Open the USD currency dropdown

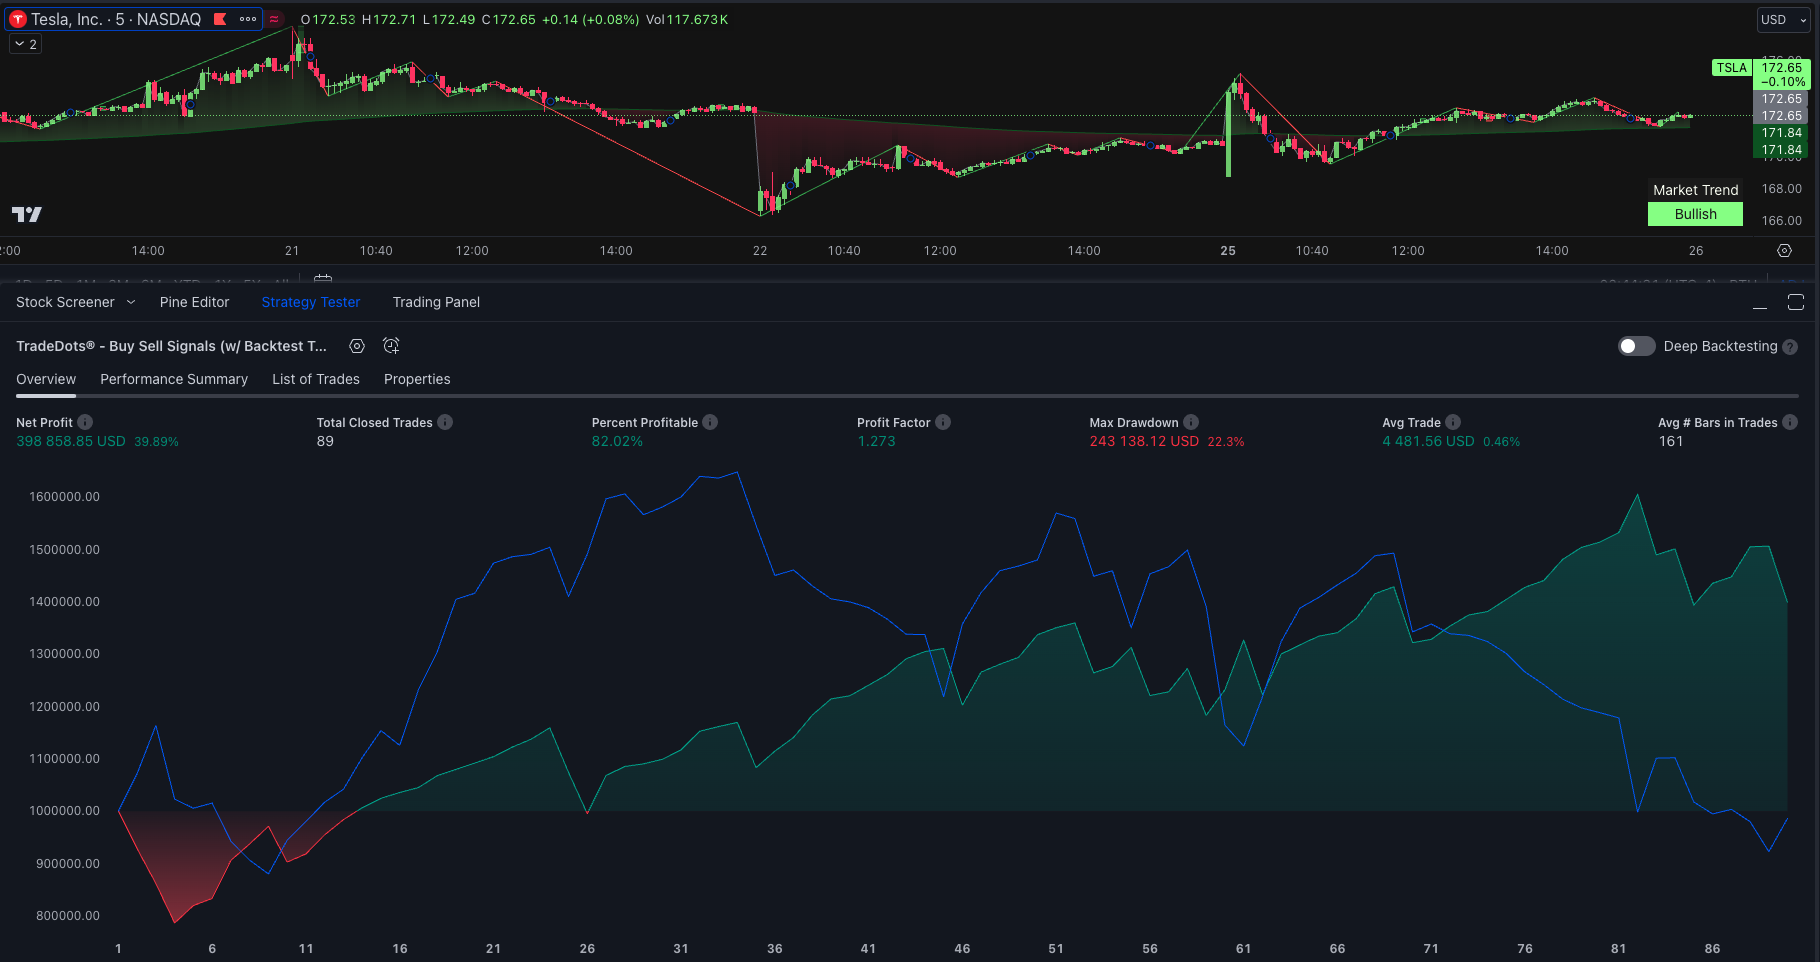(x=1784, y=20)
